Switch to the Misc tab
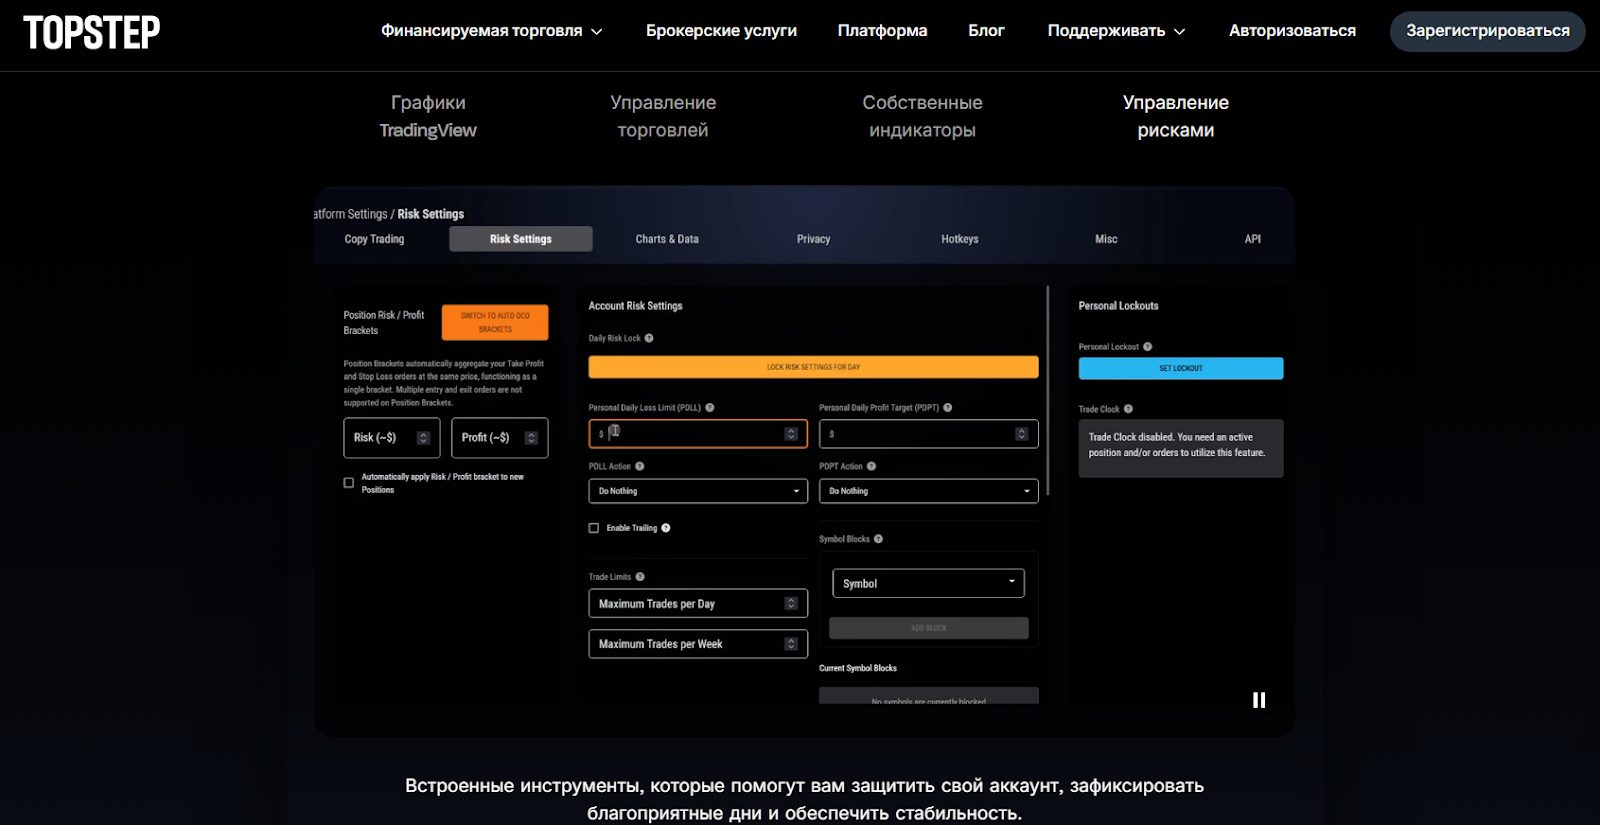 [1106, 239]
